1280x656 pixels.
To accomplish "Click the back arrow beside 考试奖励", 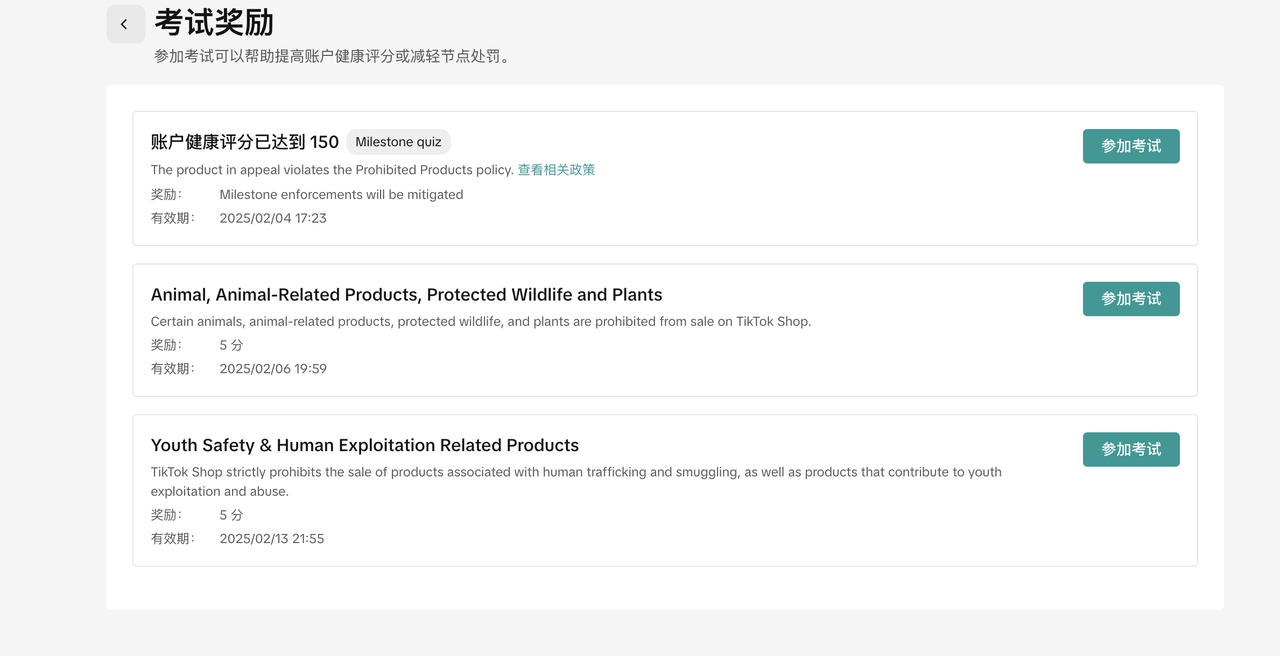I will [x=125, y=24].
